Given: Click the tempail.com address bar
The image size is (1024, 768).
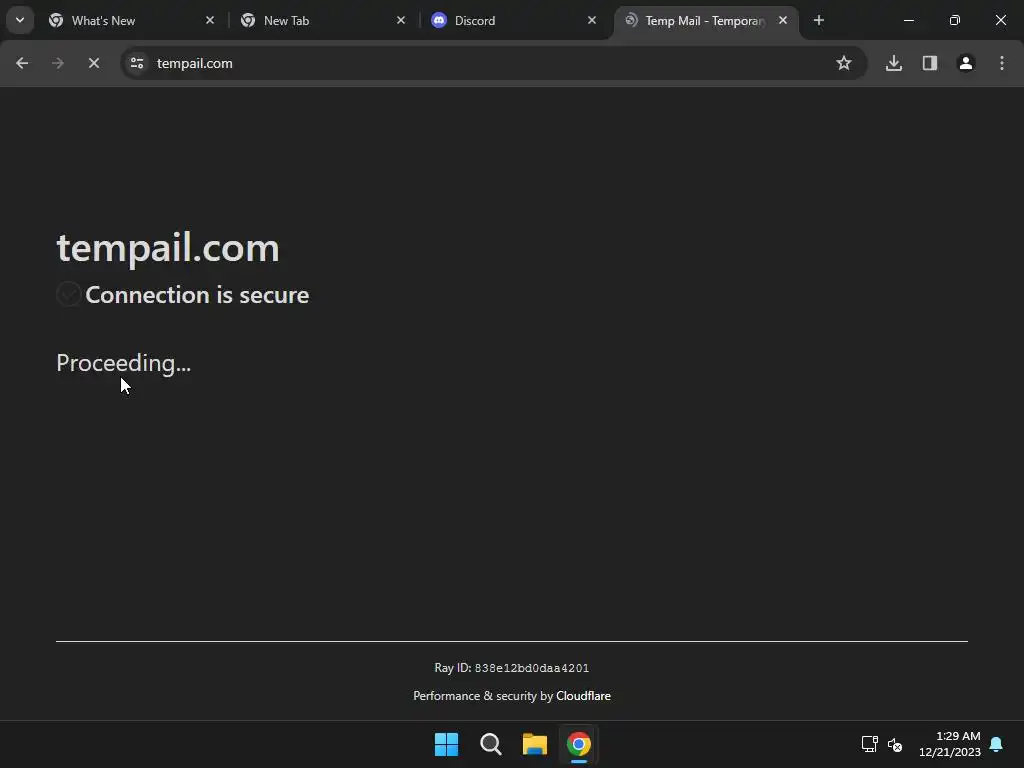Looking at the screenshot, I should [493, 63].
